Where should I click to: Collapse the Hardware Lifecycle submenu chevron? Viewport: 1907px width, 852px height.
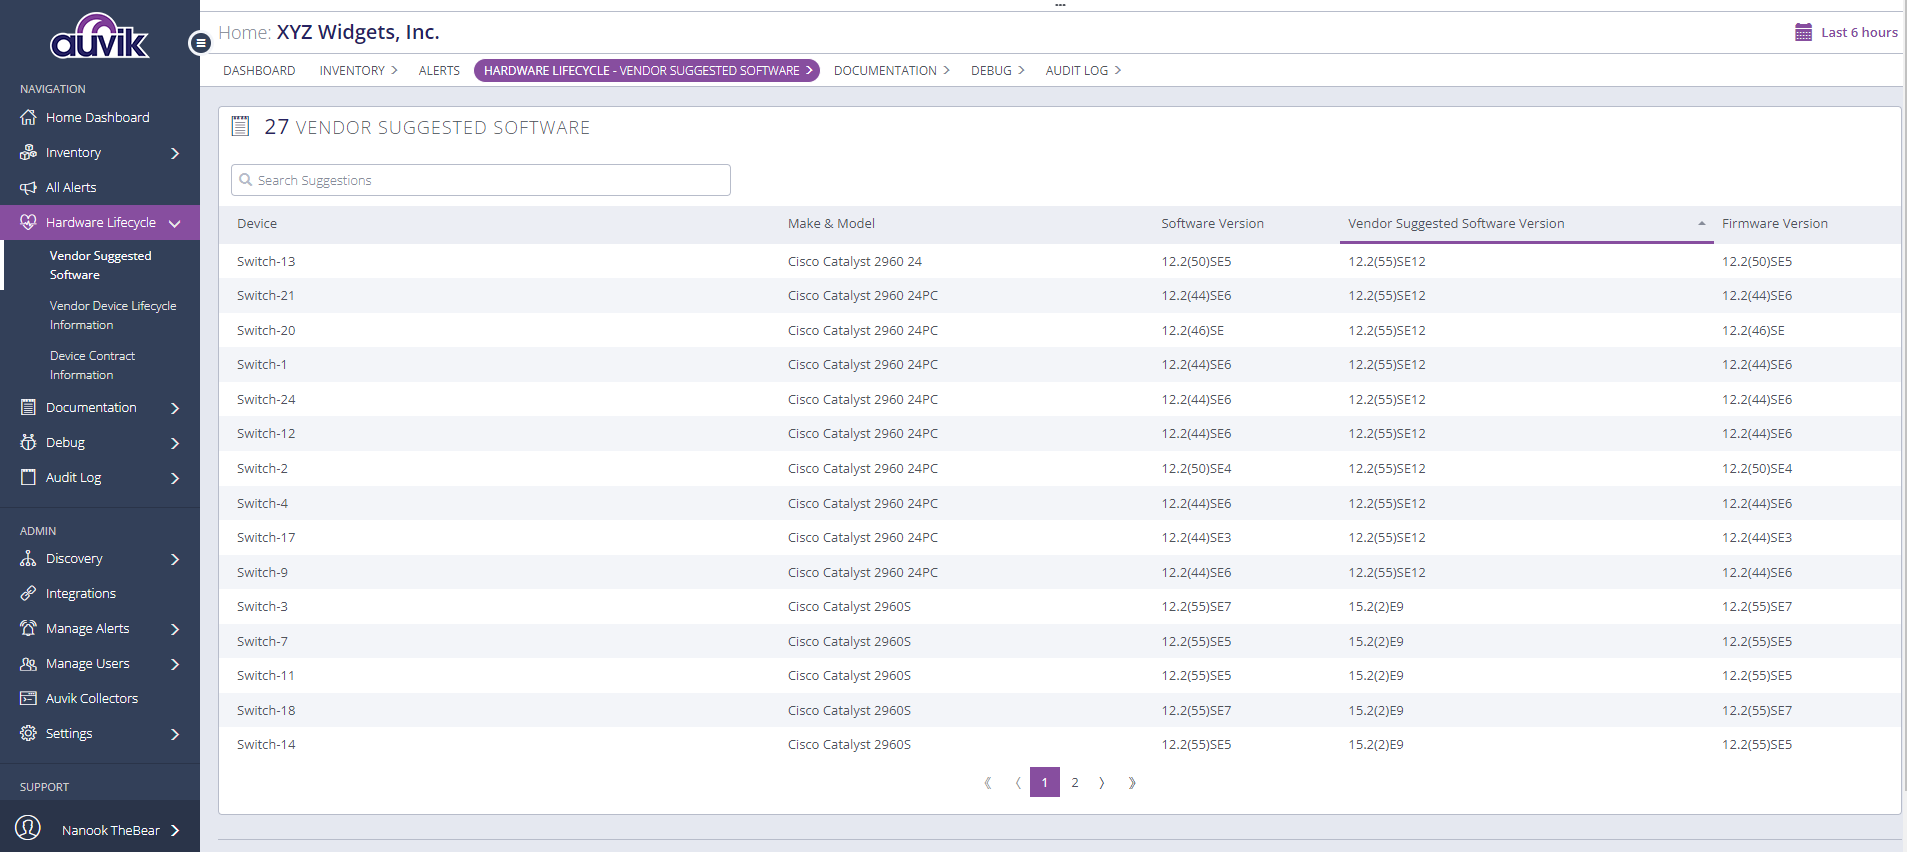[175, 223]
